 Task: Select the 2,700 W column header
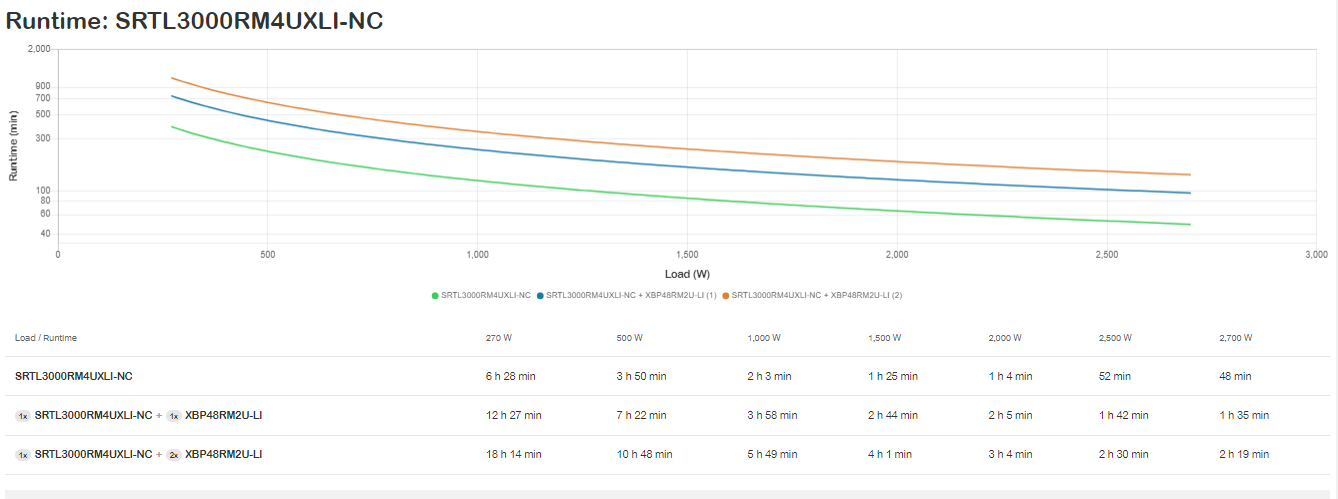pyautogui.click(x=1235, y=338)
